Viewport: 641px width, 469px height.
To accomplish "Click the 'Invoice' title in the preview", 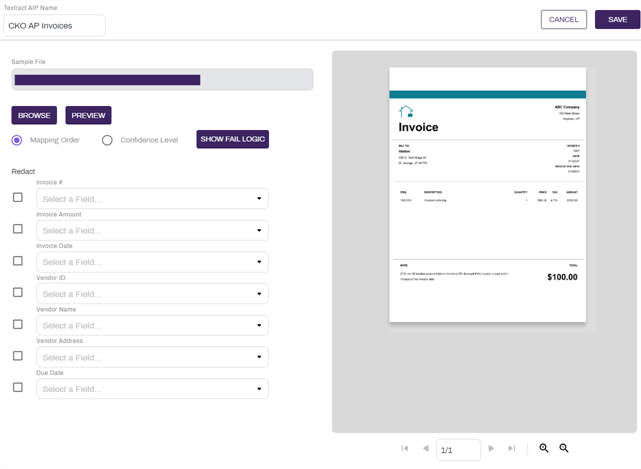I will coord(418,127).
